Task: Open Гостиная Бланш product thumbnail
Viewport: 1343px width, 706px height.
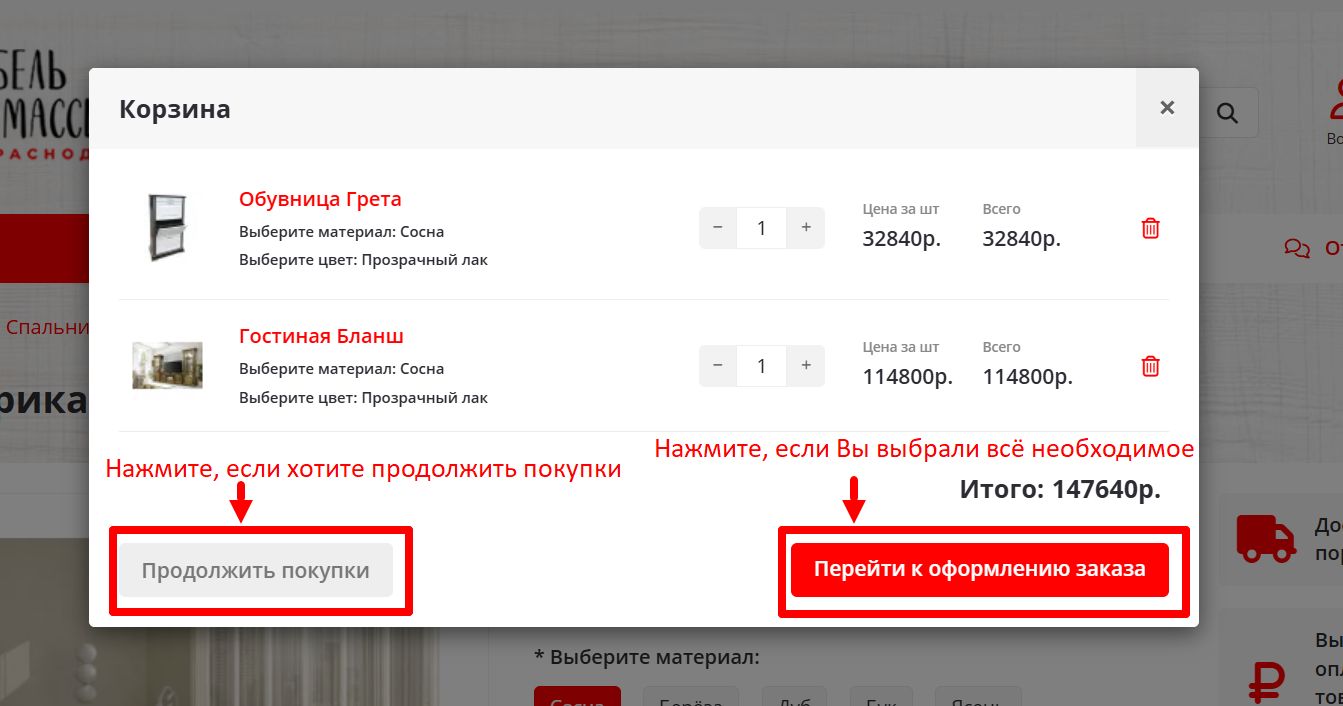Action: pos(168,365)
